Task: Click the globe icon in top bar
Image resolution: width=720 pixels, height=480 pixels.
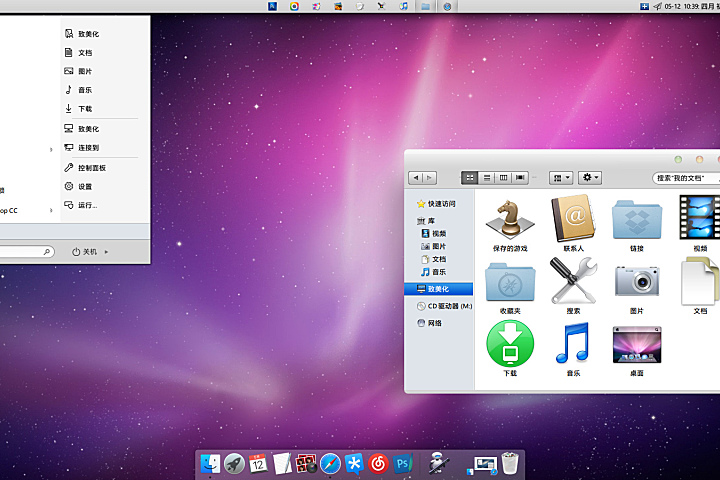Action: pos(447,6)
